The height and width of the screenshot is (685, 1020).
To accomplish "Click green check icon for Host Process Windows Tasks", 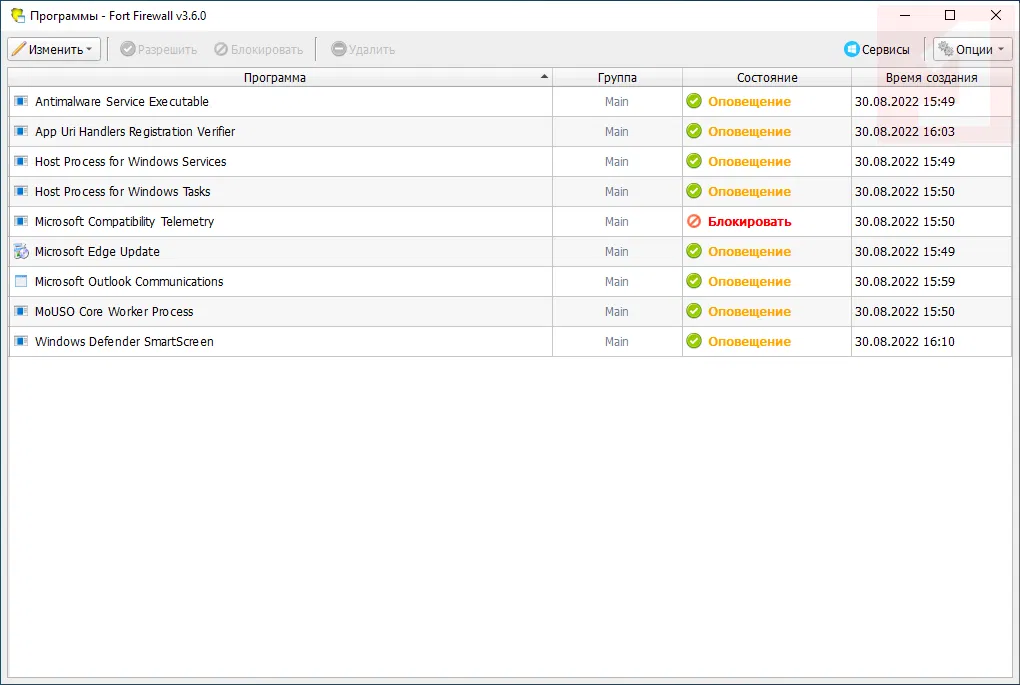I will pos(694,191).
